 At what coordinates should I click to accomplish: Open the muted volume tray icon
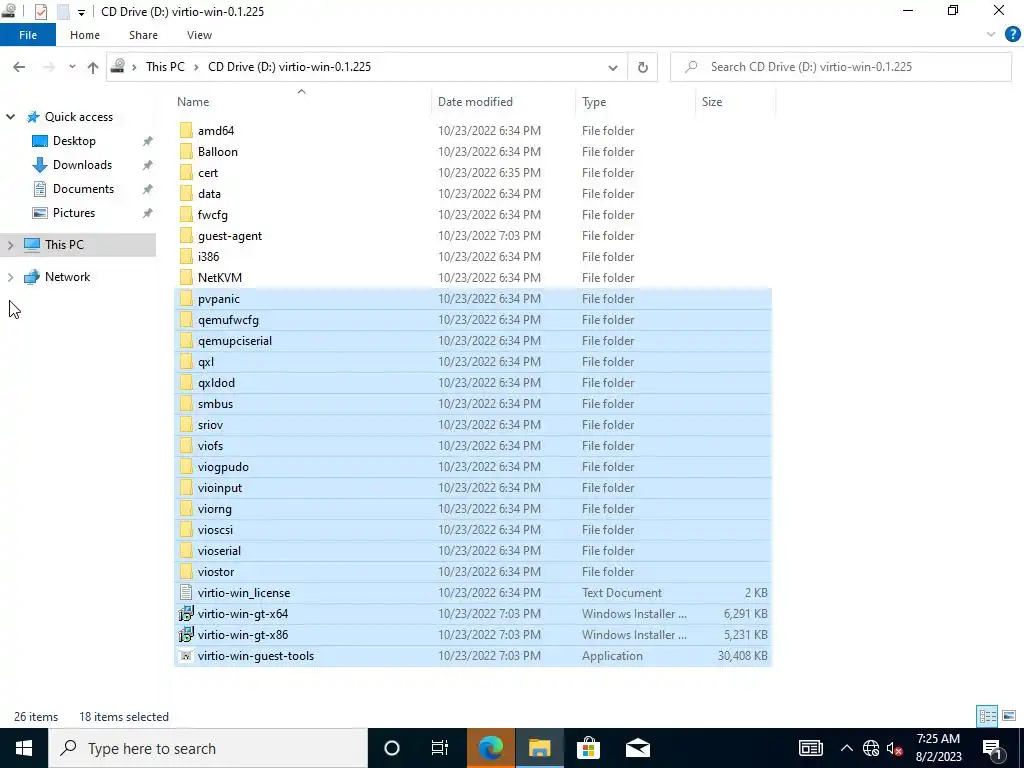click(x=894, y=748)
